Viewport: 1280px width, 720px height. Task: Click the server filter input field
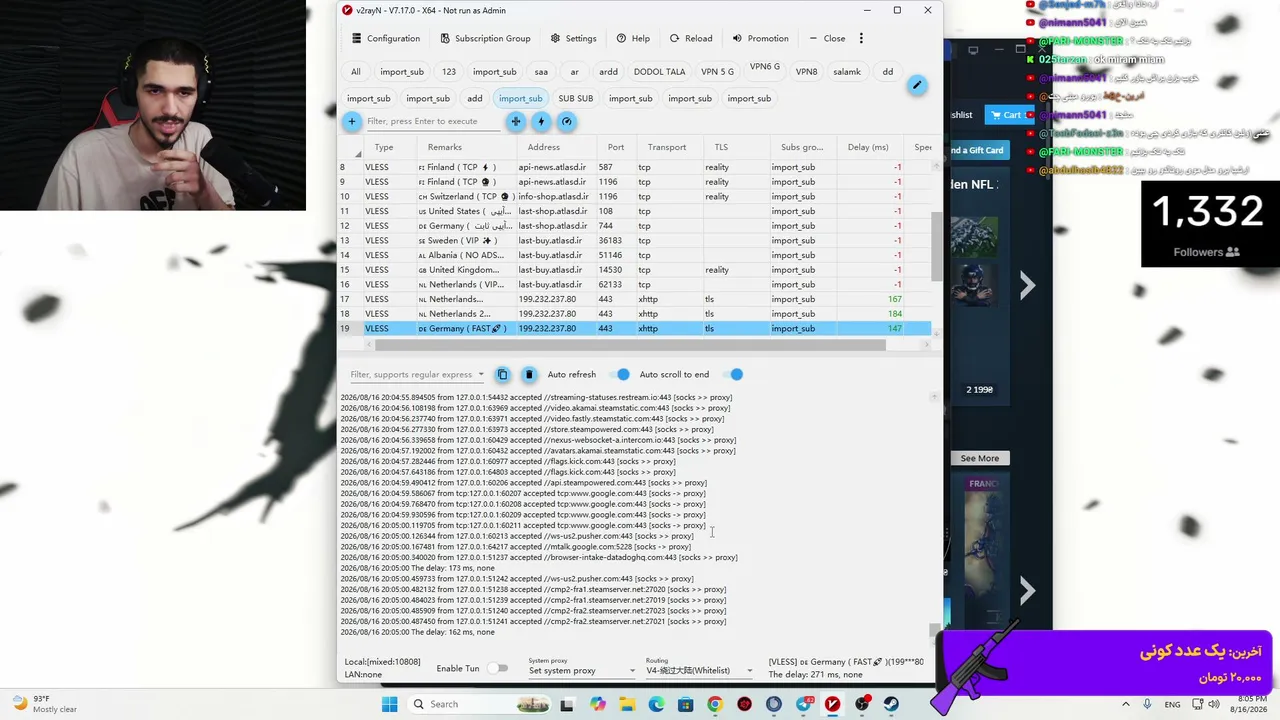[433, 121]
